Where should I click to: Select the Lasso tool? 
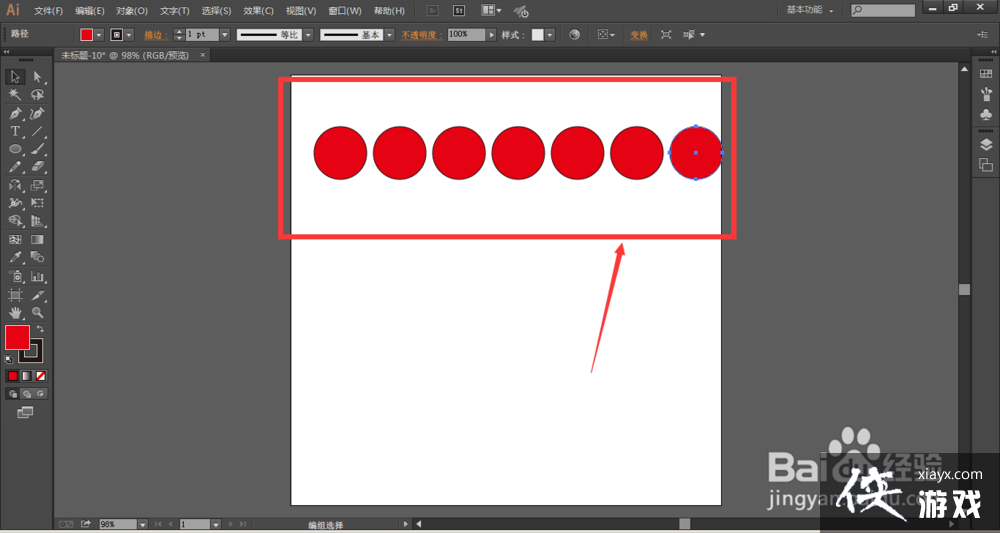[37, 95]
